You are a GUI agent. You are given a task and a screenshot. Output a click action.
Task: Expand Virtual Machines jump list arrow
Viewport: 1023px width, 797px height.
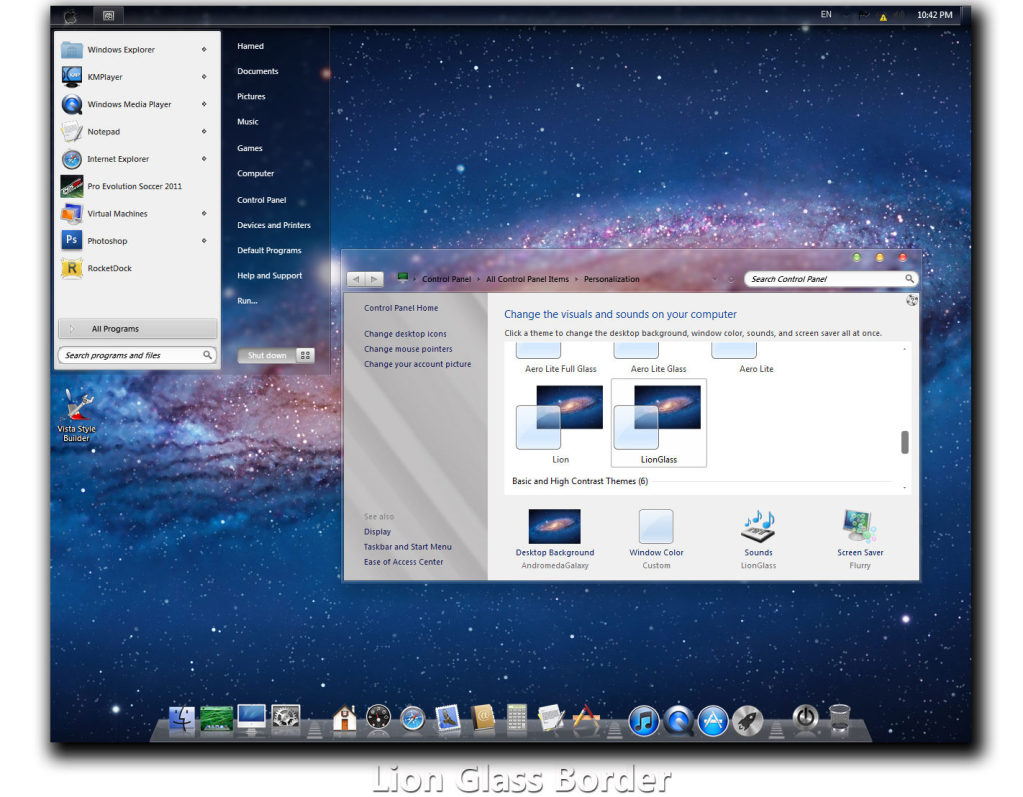coord(204,213)
